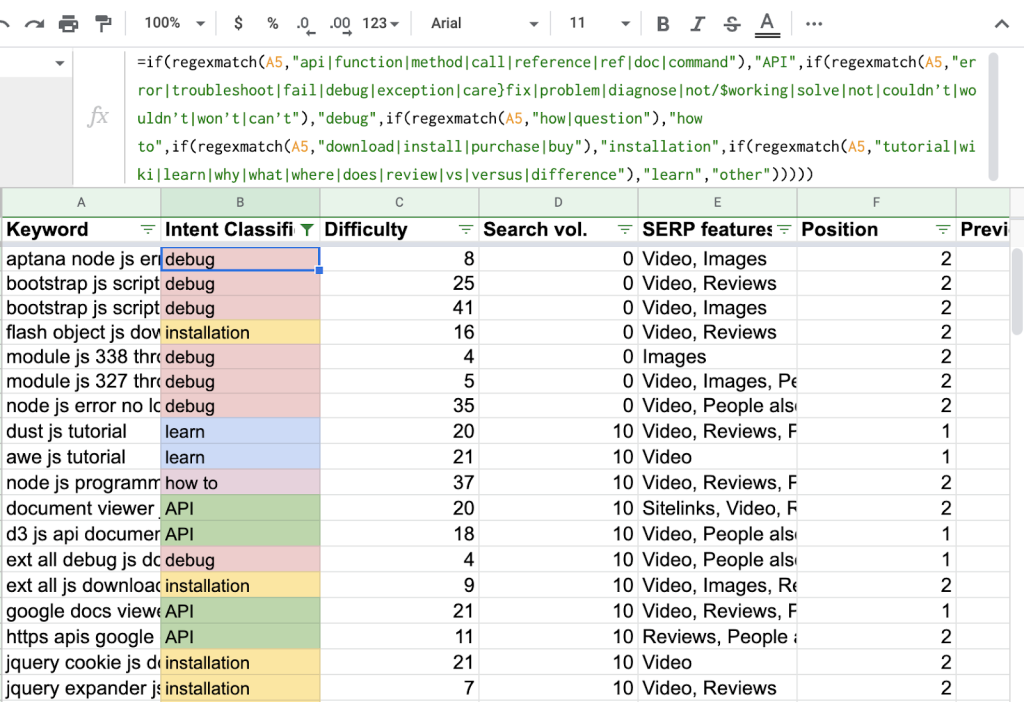This screenshot has width=1024, height=702.
Task: Increase decimal places icon
Action: pyautogui.click(x=340, y=25)
